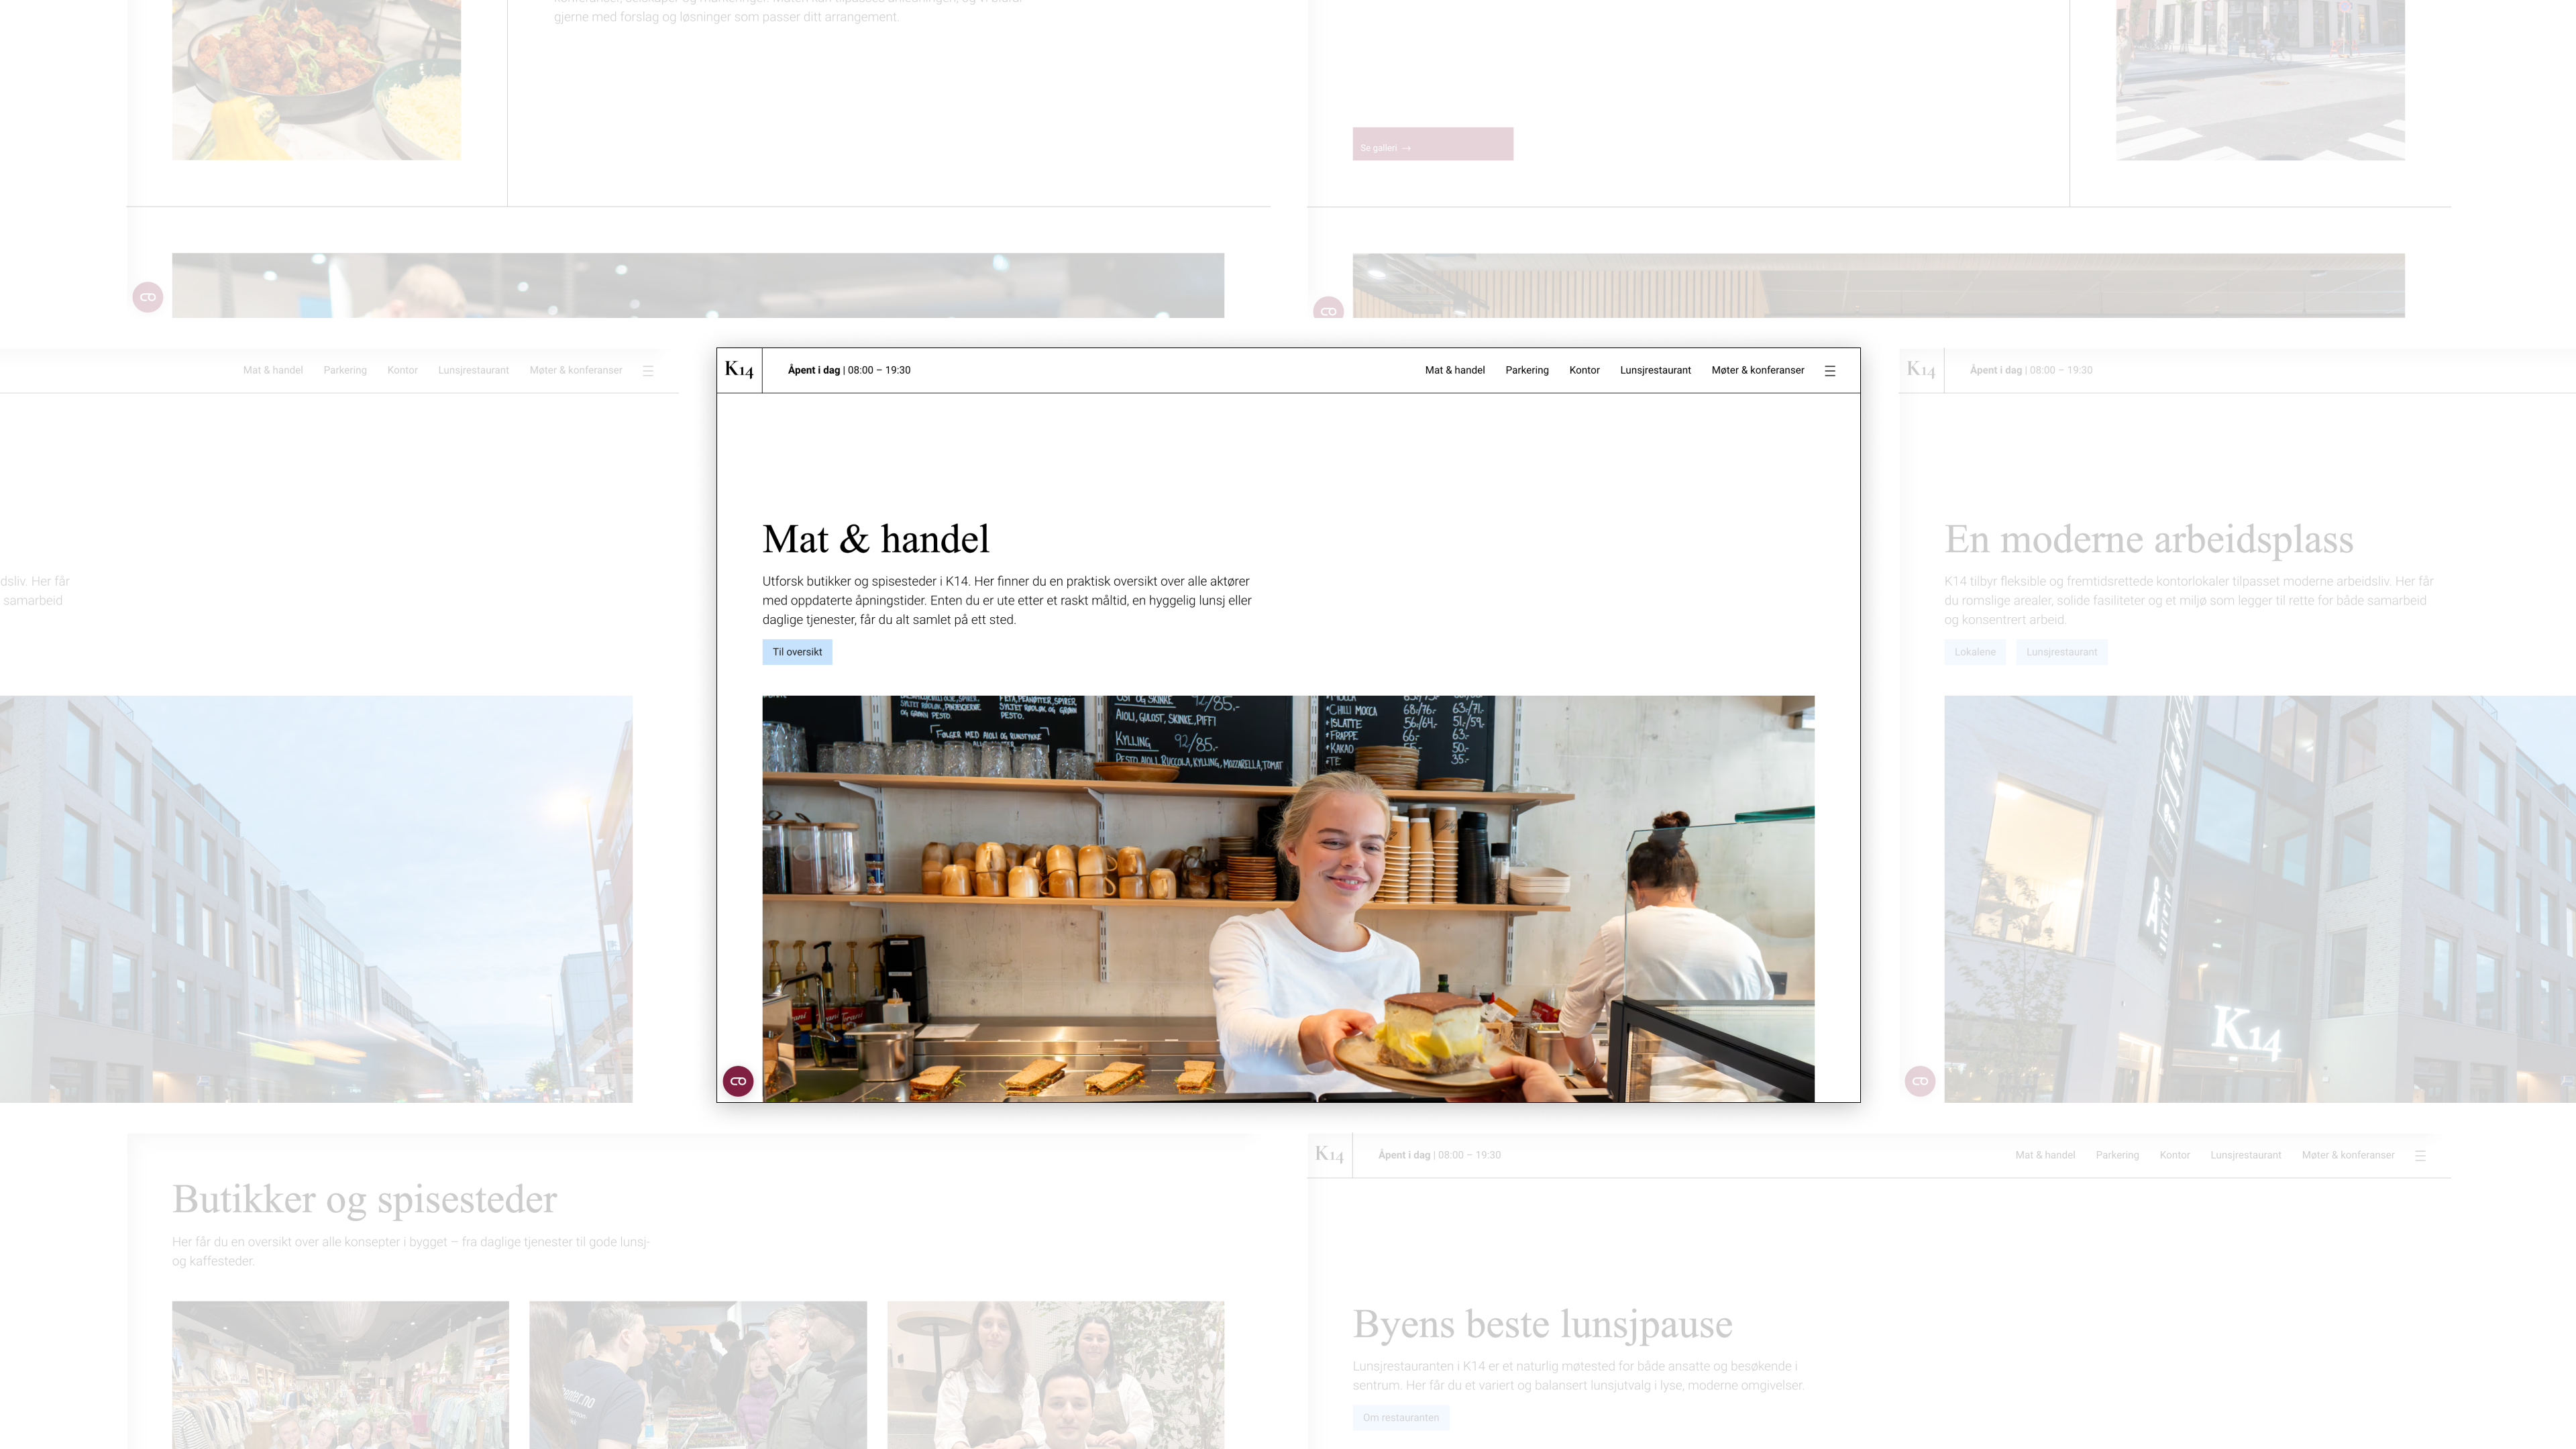Click the faded Se galleri button
Image resolution: width=2576 pixels, height=1449 pixels.
tap(1433, 144)
